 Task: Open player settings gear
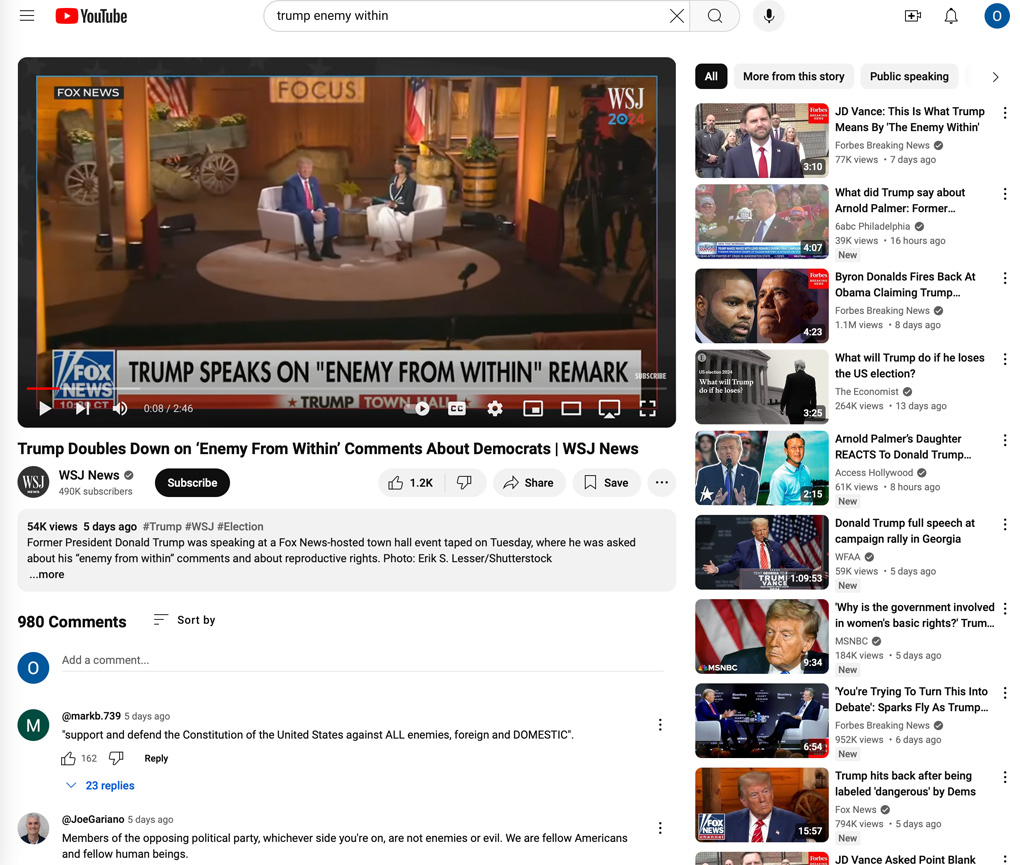click(494, 408)
